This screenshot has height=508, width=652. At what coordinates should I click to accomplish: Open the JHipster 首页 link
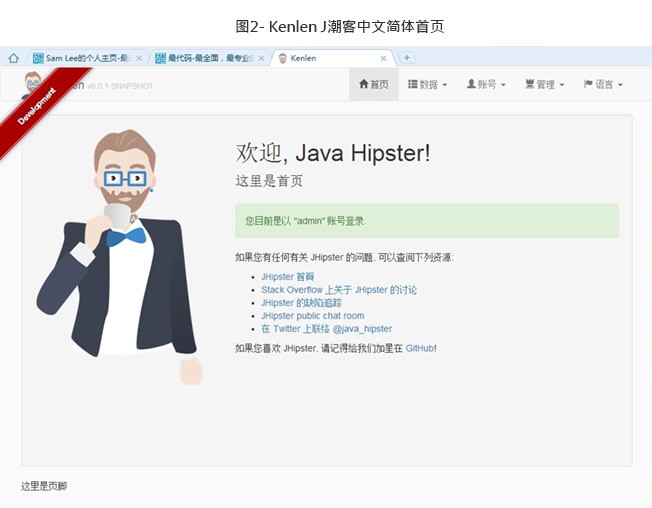click(x=287, y=277)
